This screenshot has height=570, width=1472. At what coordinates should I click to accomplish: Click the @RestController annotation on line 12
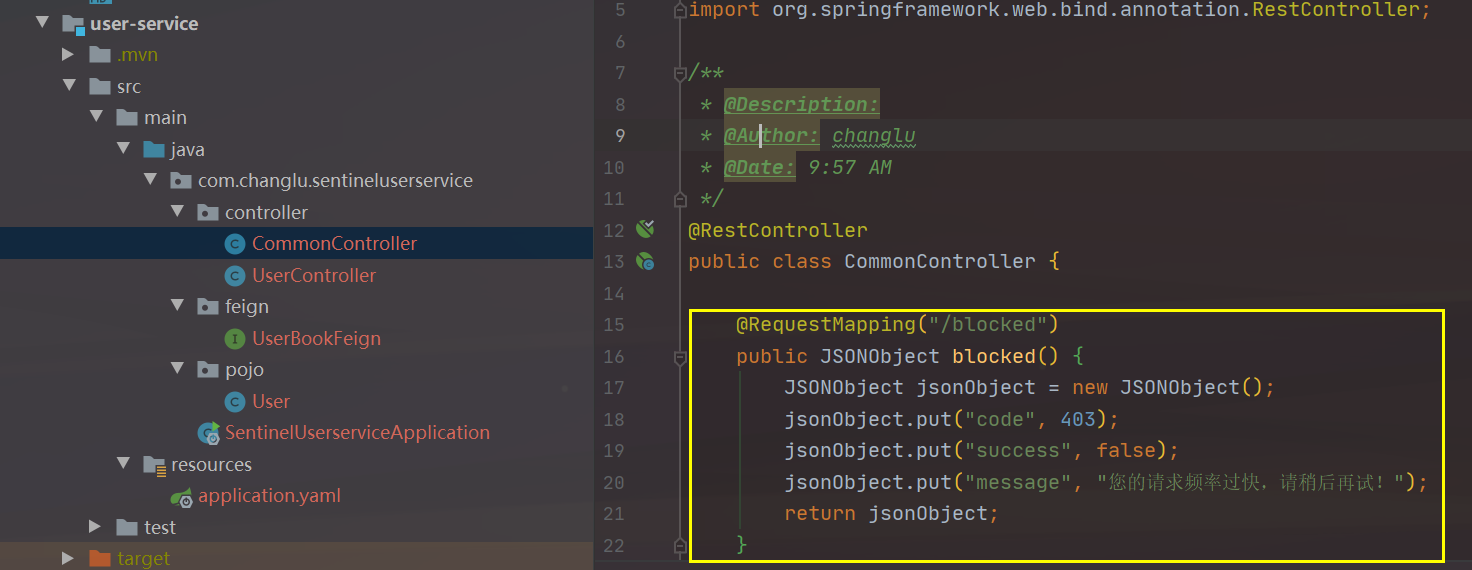pos(778,230)
